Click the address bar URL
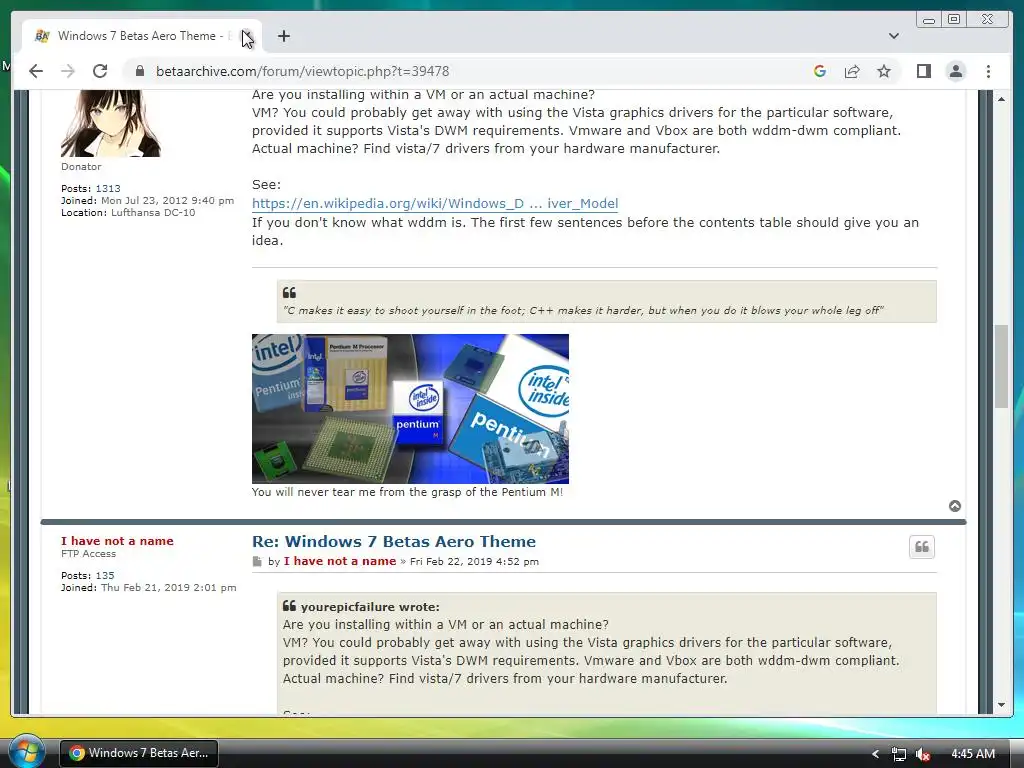The image size is (1024, 768). 302,71
